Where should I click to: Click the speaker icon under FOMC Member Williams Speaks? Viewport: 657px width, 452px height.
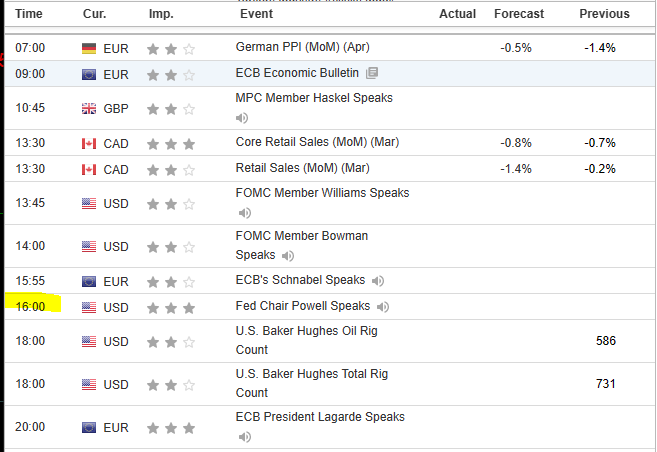(242, 213)
